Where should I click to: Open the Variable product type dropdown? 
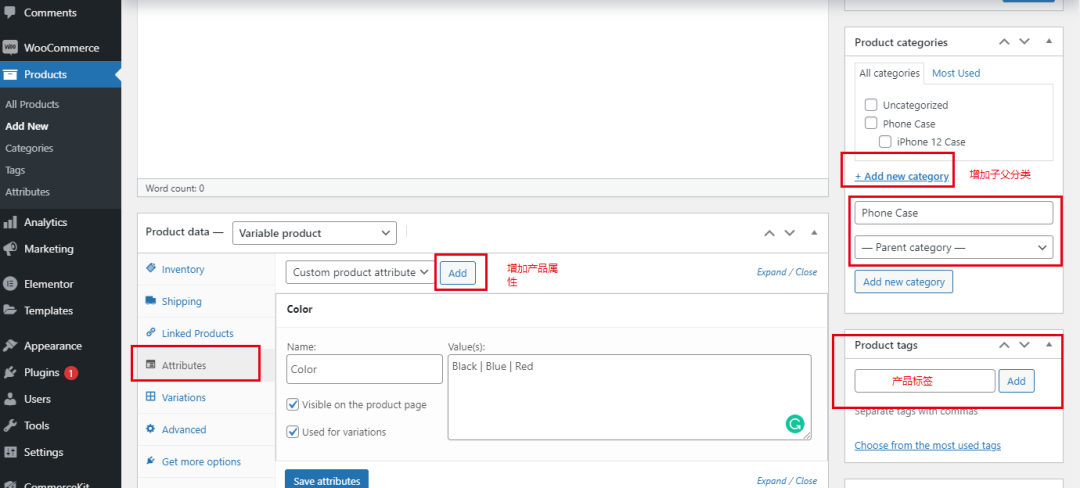(314, 233)
